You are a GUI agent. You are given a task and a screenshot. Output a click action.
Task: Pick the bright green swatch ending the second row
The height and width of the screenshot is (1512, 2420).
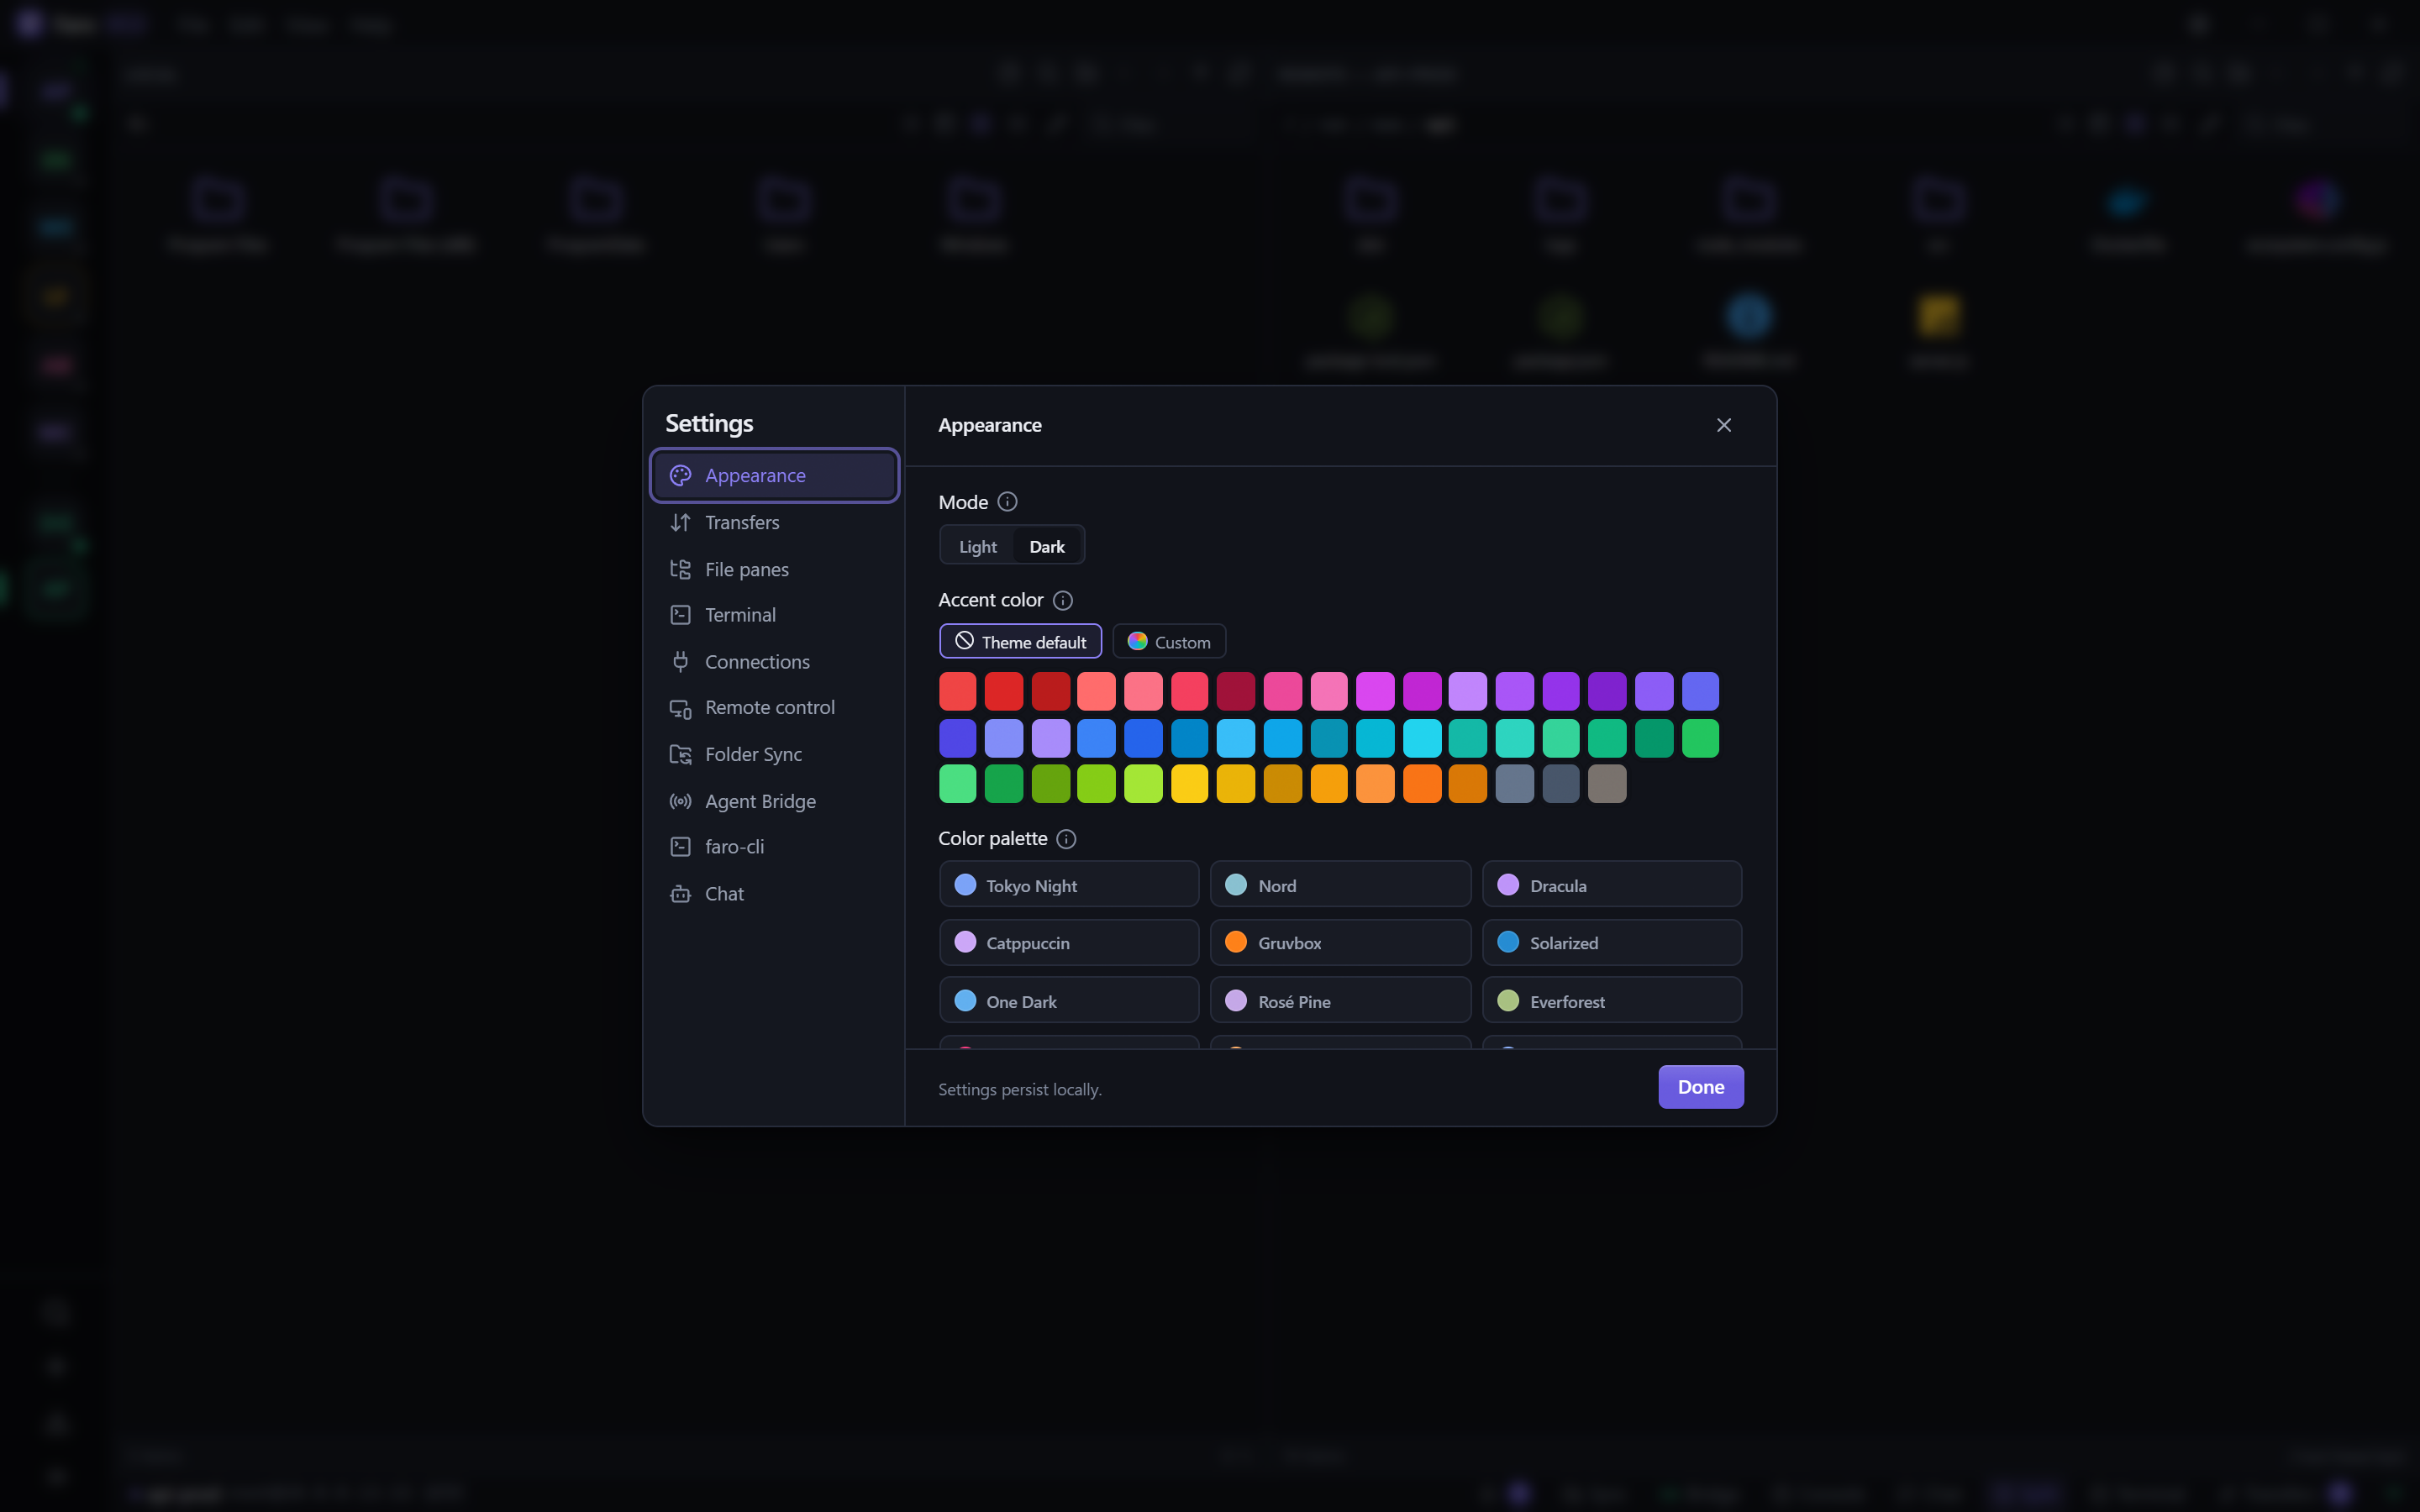(x=1700, y=738)
